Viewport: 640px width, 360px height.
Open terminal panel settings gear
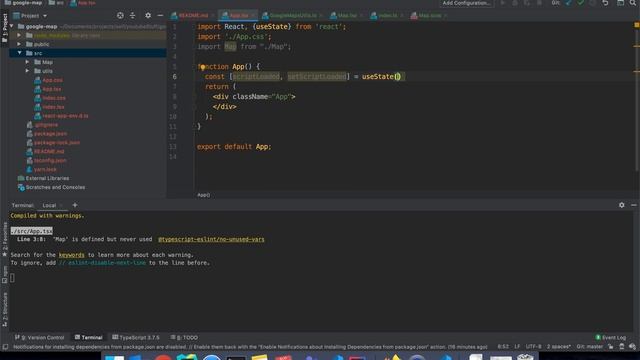pos(621,205)
